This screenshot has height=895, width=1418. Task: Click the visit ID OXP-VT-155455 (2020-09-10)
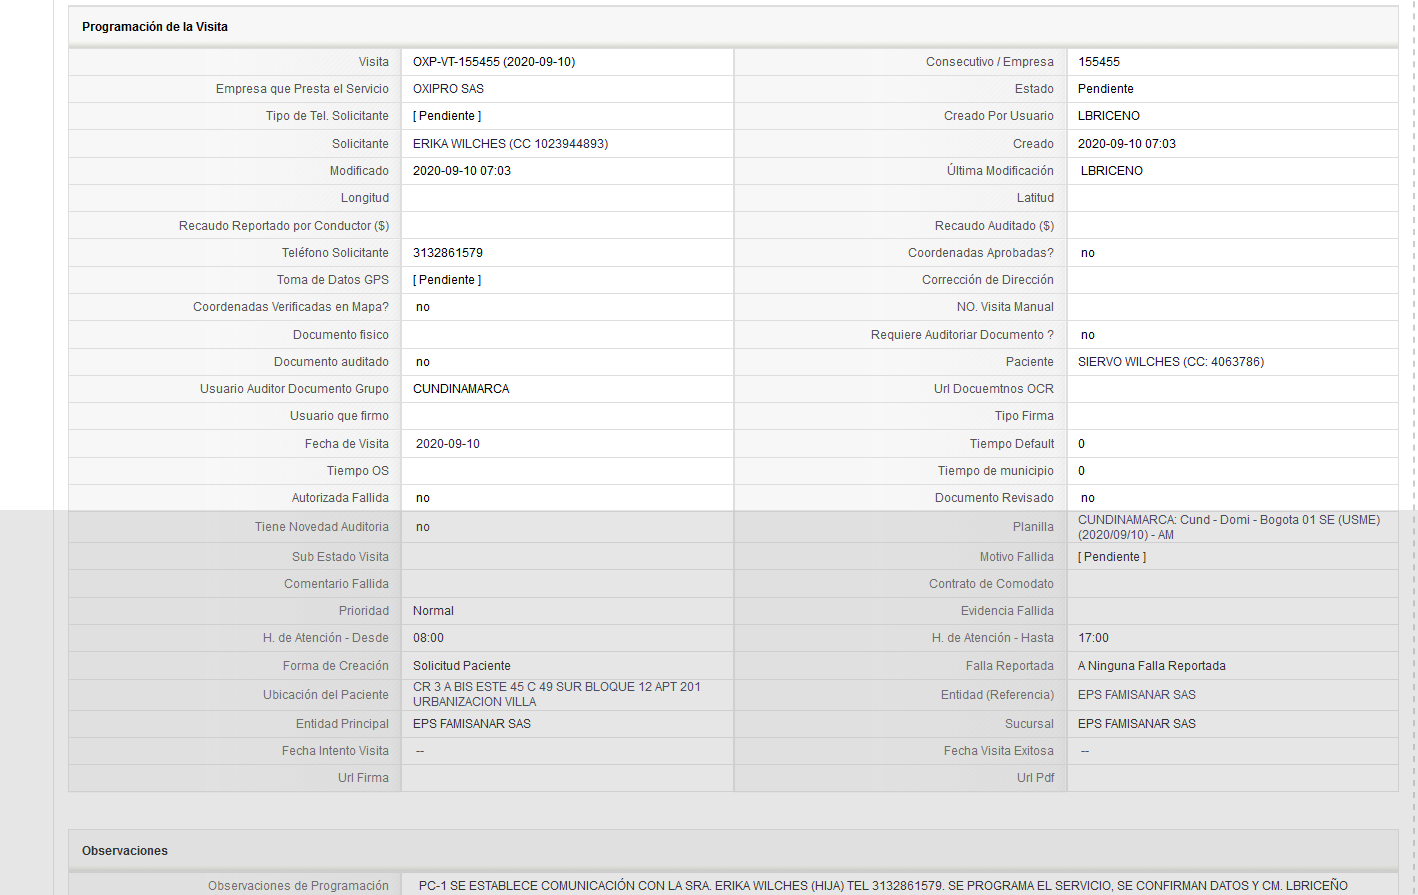(494, 62)
